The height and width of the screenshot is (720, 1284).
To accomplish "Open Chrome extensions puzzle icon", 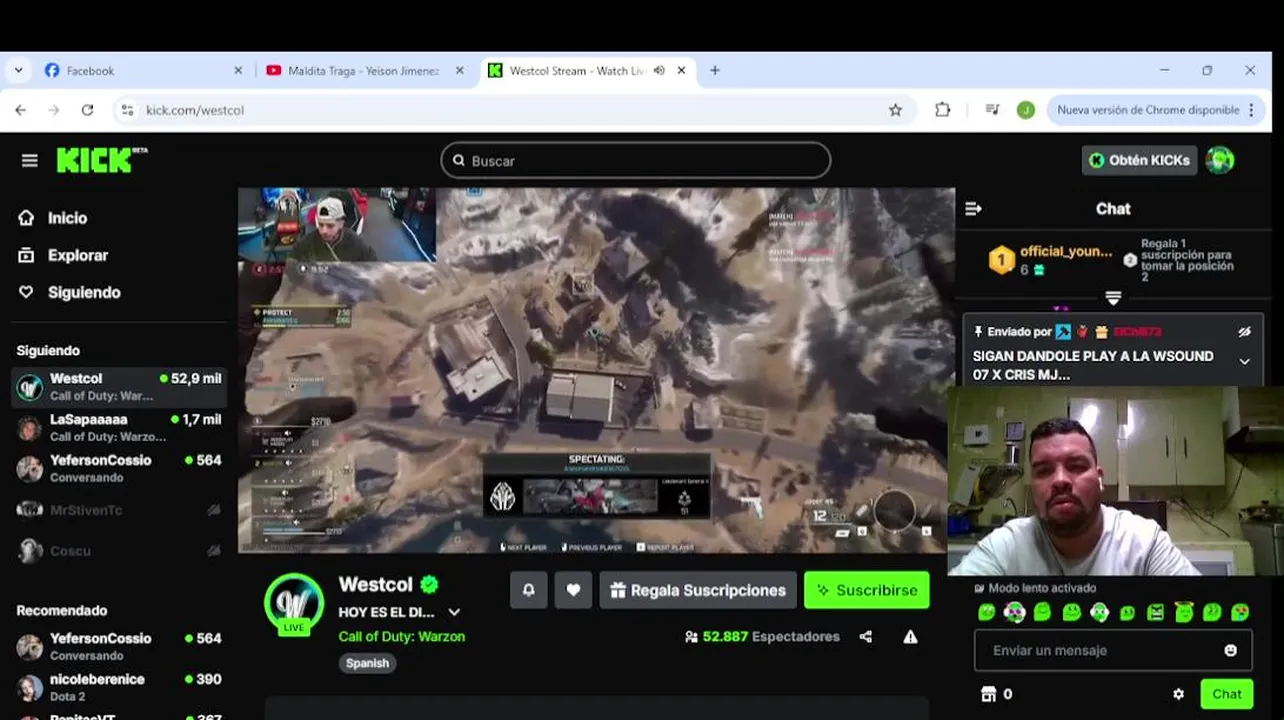I will pos(942,110).
